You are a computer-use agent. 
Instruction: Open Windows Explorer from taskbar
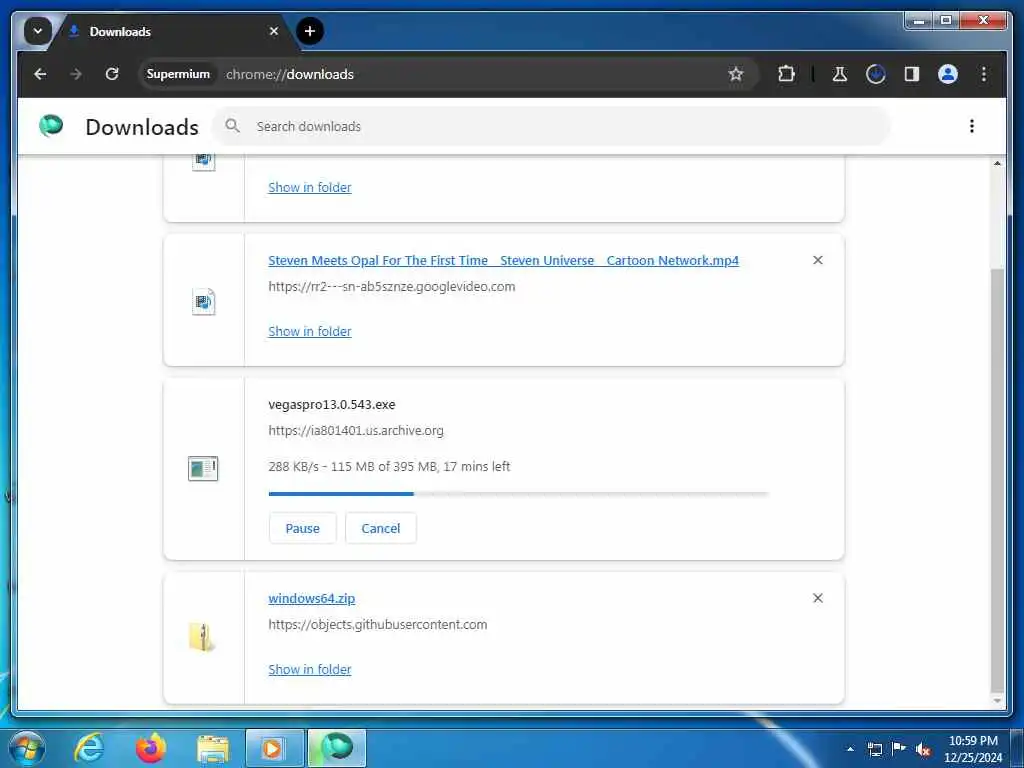click(213, 748)
